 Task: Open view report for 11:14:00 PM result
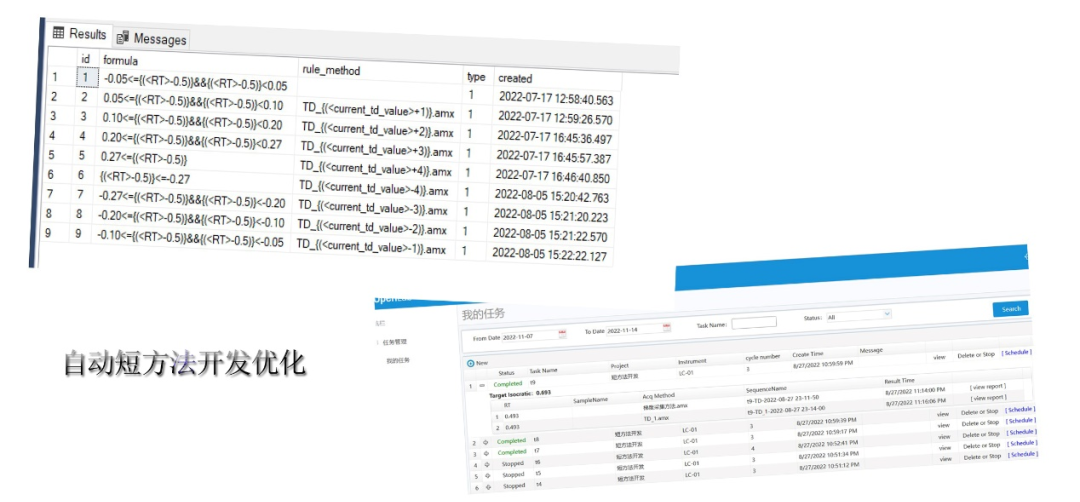pyautogui.click(x=988, y=387)
